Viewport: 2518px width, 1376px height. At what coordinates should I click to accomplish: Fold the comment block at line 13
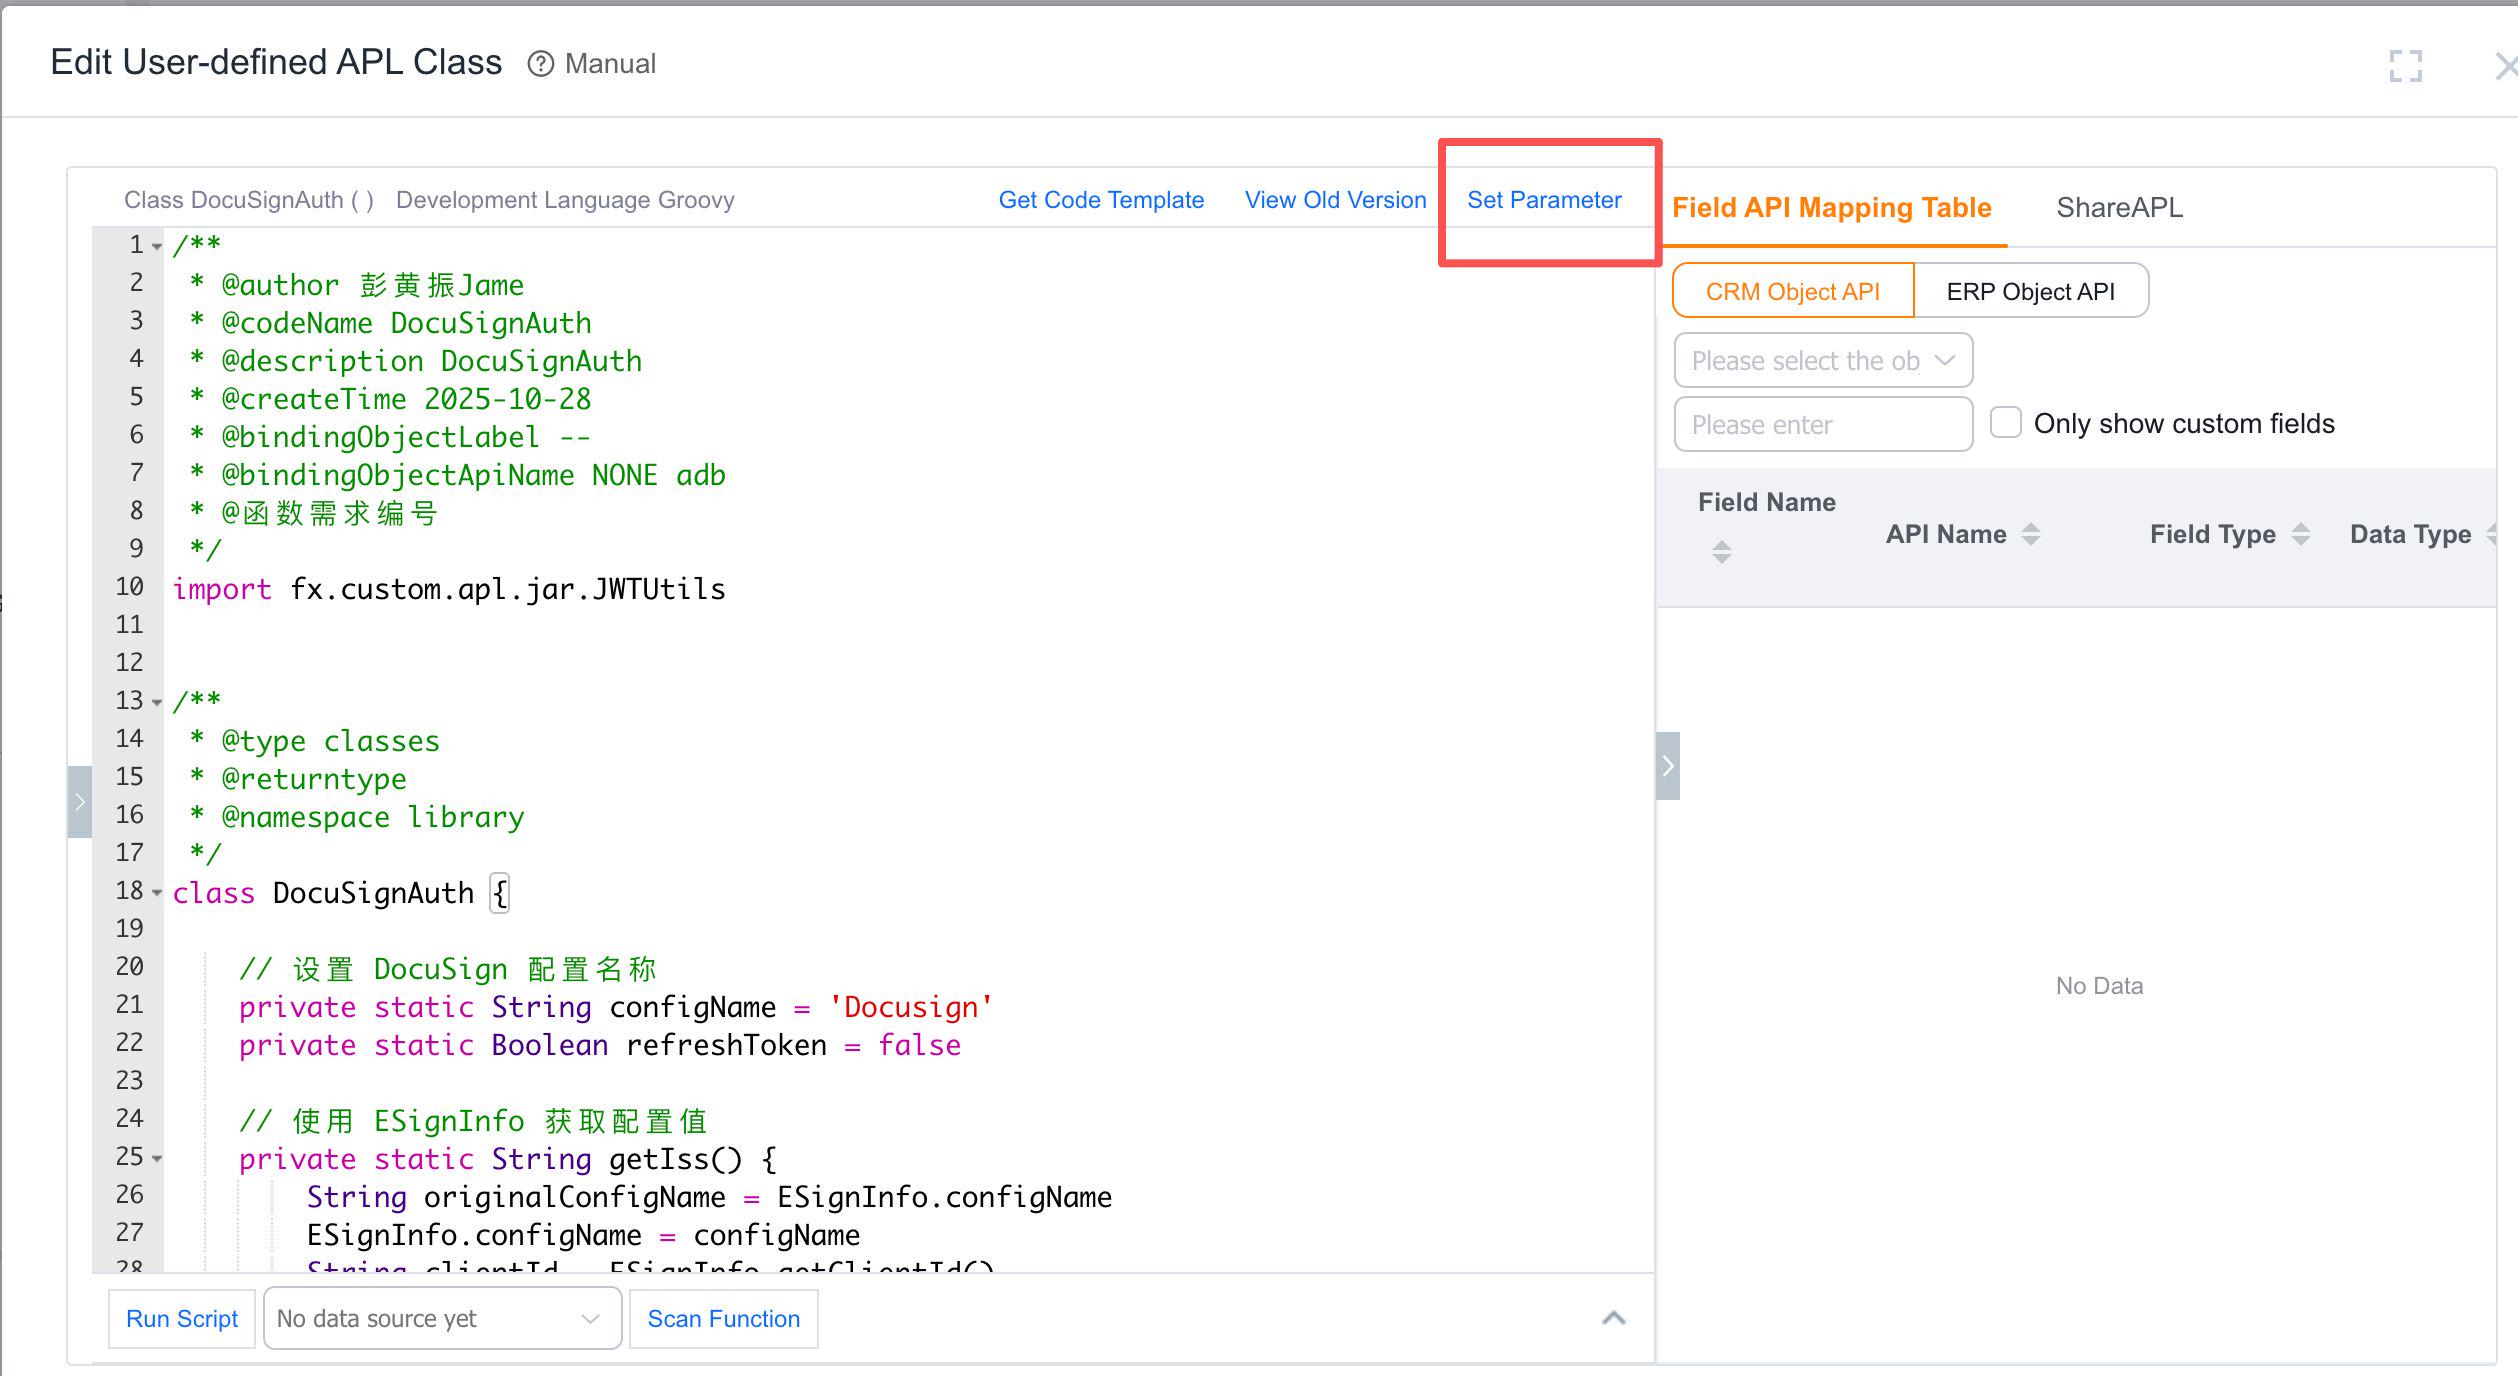point(157,702)
